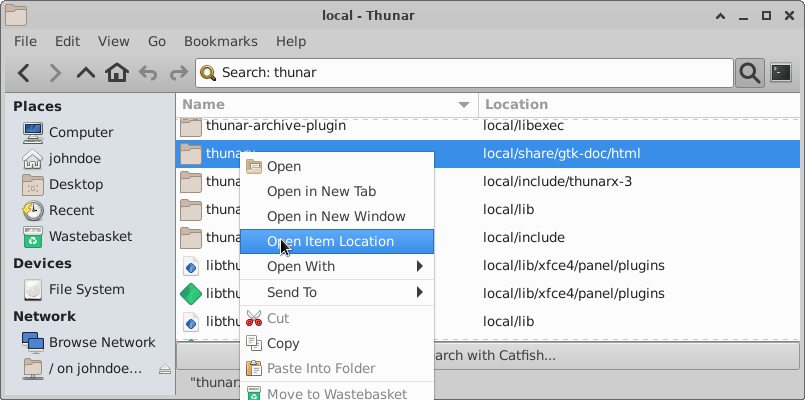Viewport: 805px width, 400px height.
Task: Click the Location column header
Action: [639, 105]
